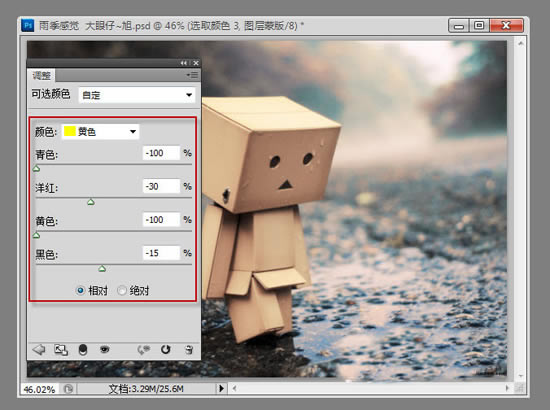This screenshot has width=550, height=410.
Task: Select the 相对 (Relative) radio button
Action: (x=80, y=290)
